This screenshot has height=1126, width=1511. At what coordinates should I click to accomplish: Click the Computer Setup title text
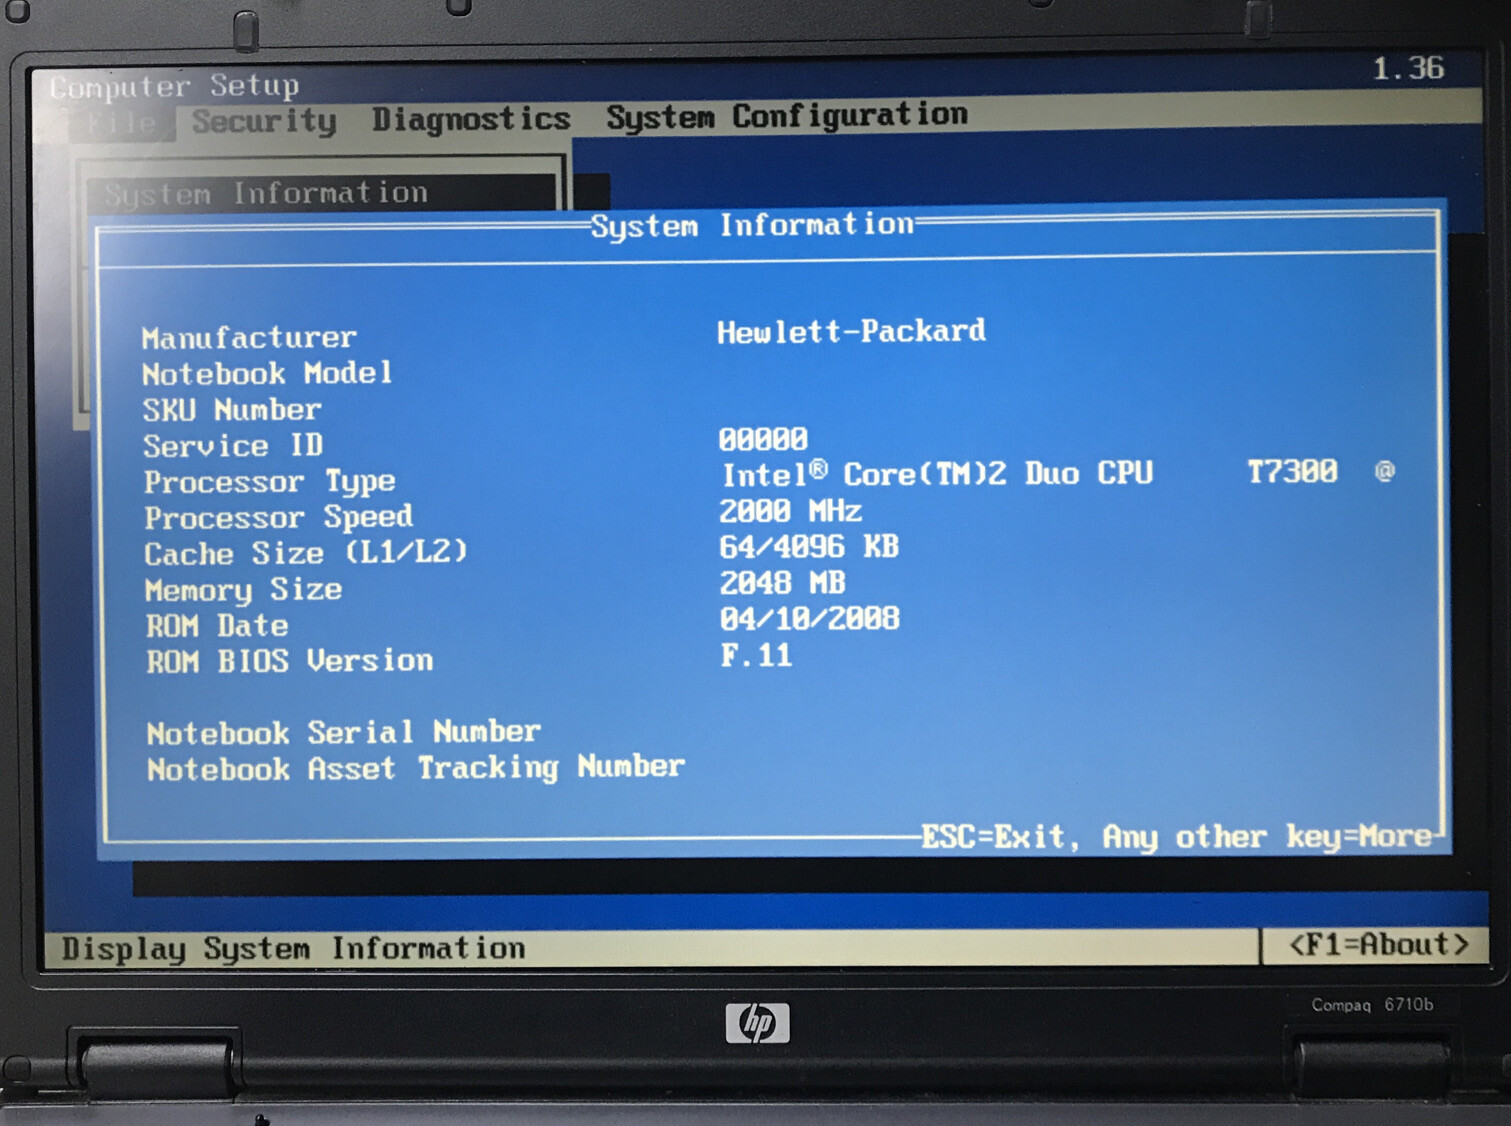click(x=175, y=86)
